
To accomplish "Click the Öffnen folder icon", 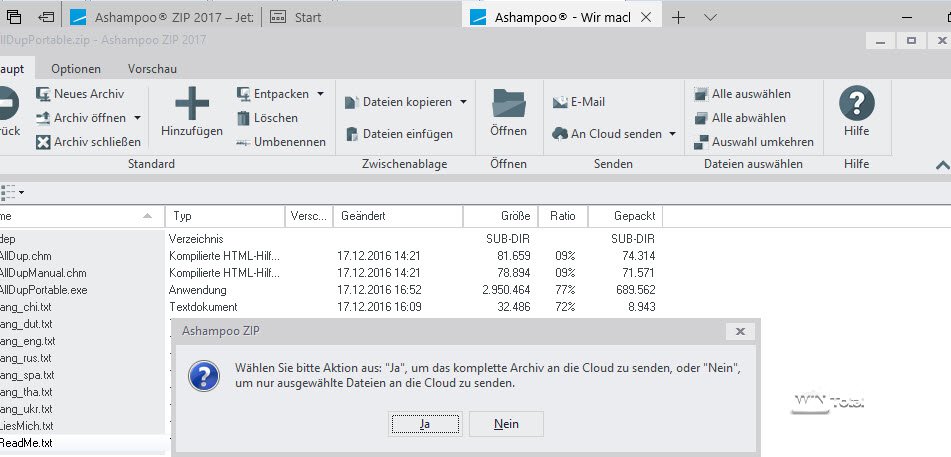I will (508, 103).
